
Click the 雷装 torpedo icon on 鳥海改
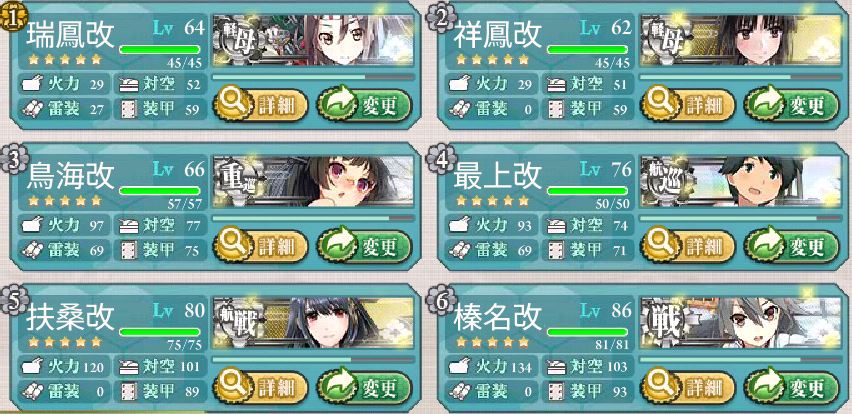[x=32, y=250]
